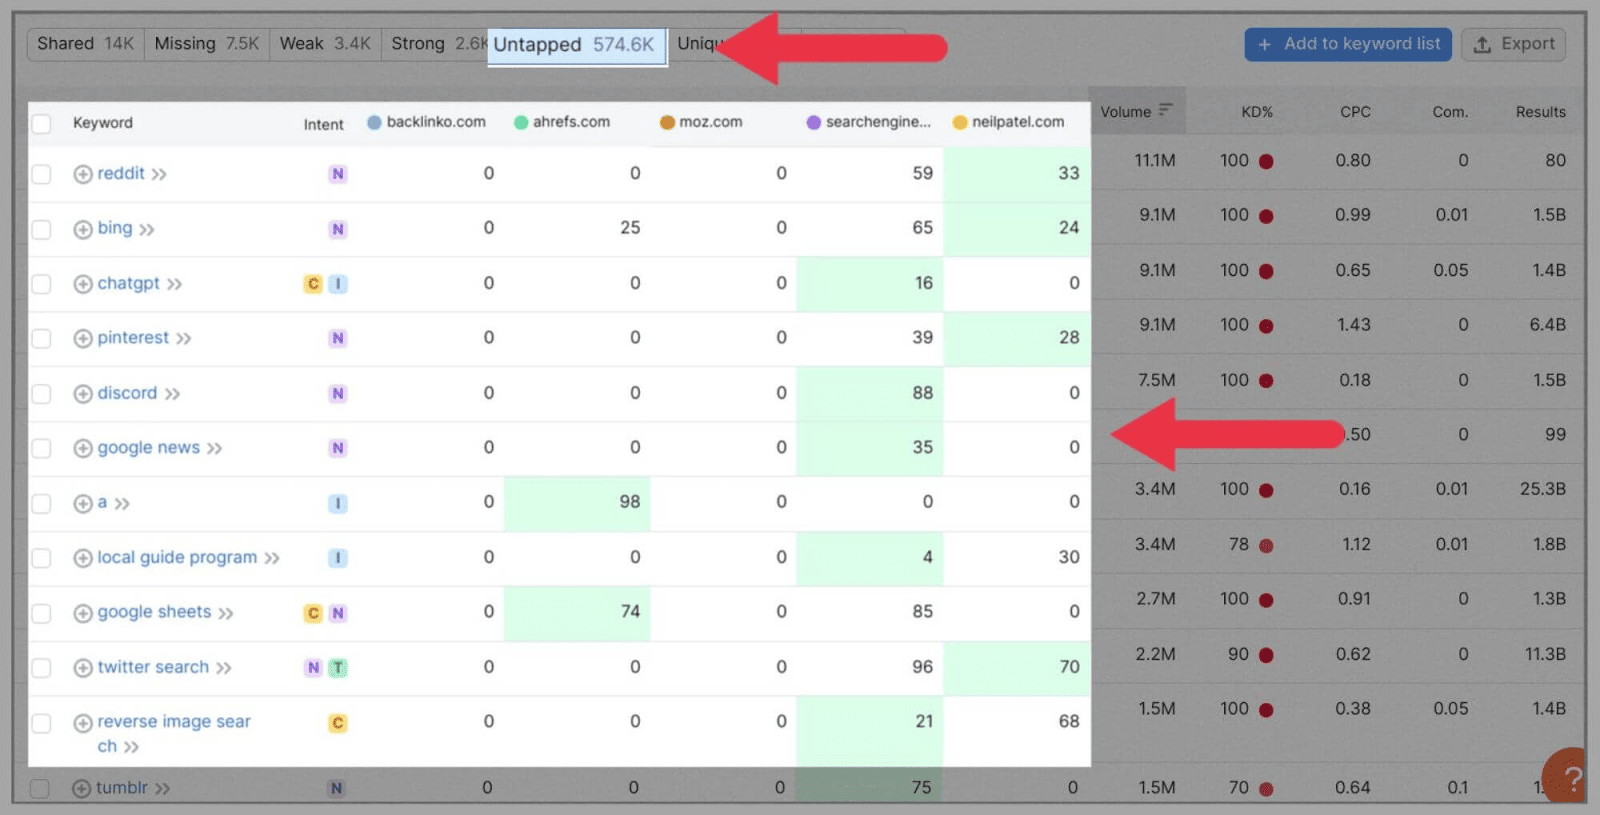The height and width of the screenshot is (815, 1600).
Task: Click the C intent badge for reverse image search
Action: (338, 723)
